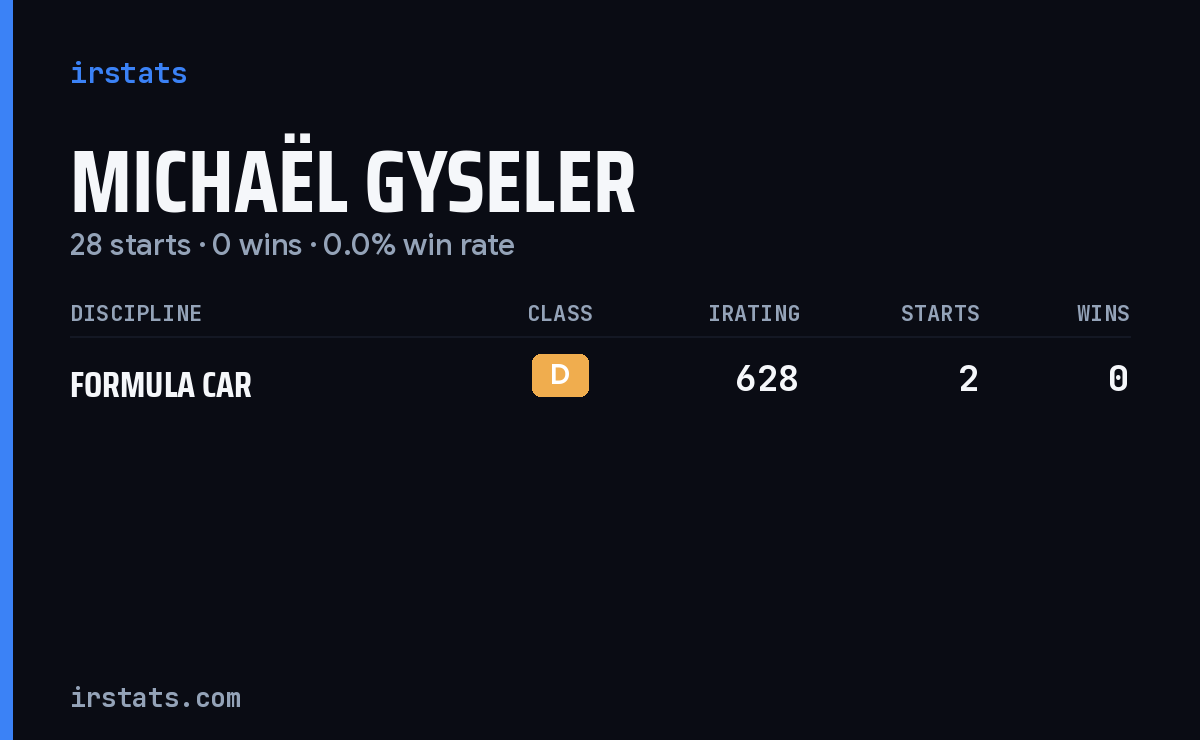Click the letter D inside the badge
This screenshot has height=740, width=1200.
pos(560,375)
